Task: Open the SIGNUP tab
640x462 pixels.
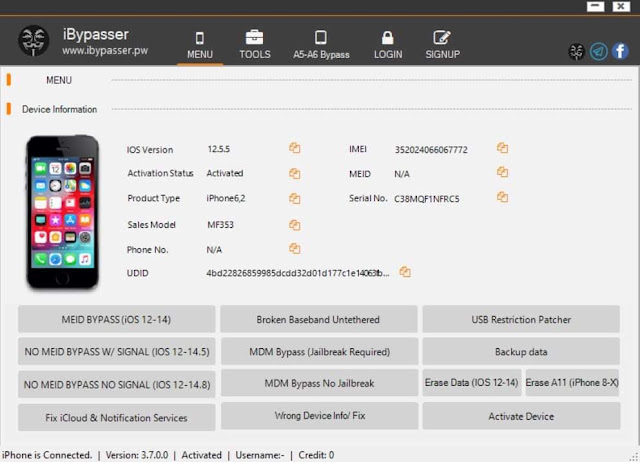Action: pyautogui.click(x=442, y=45)
